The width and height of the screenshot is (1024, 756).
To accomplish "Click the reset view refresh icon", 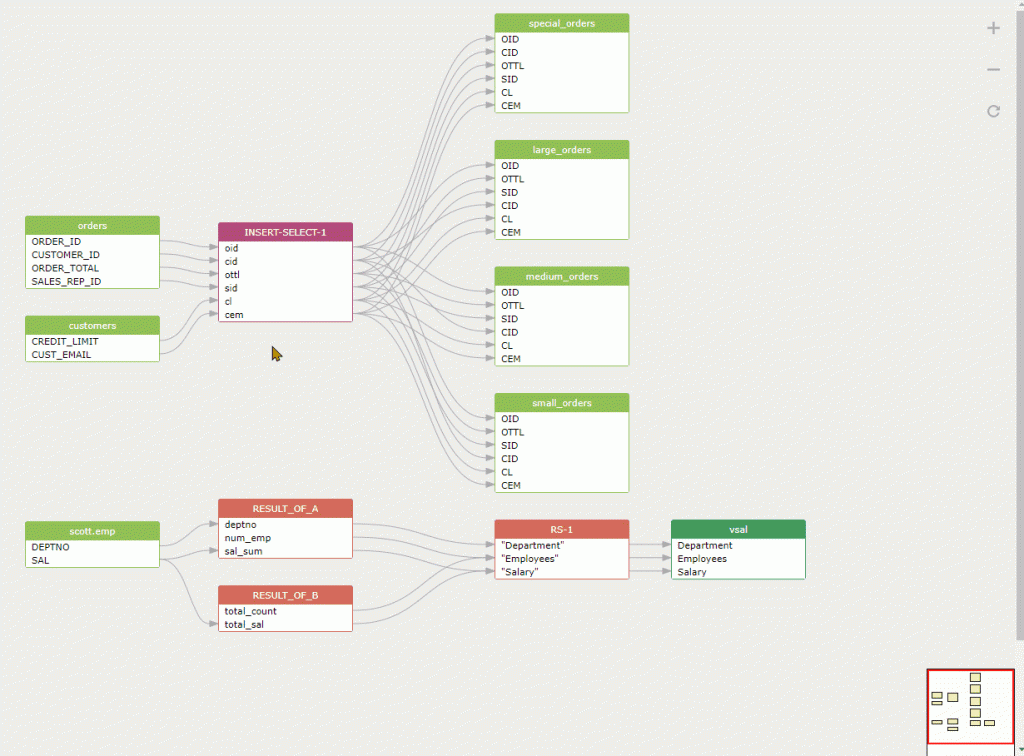I will 993,111.
